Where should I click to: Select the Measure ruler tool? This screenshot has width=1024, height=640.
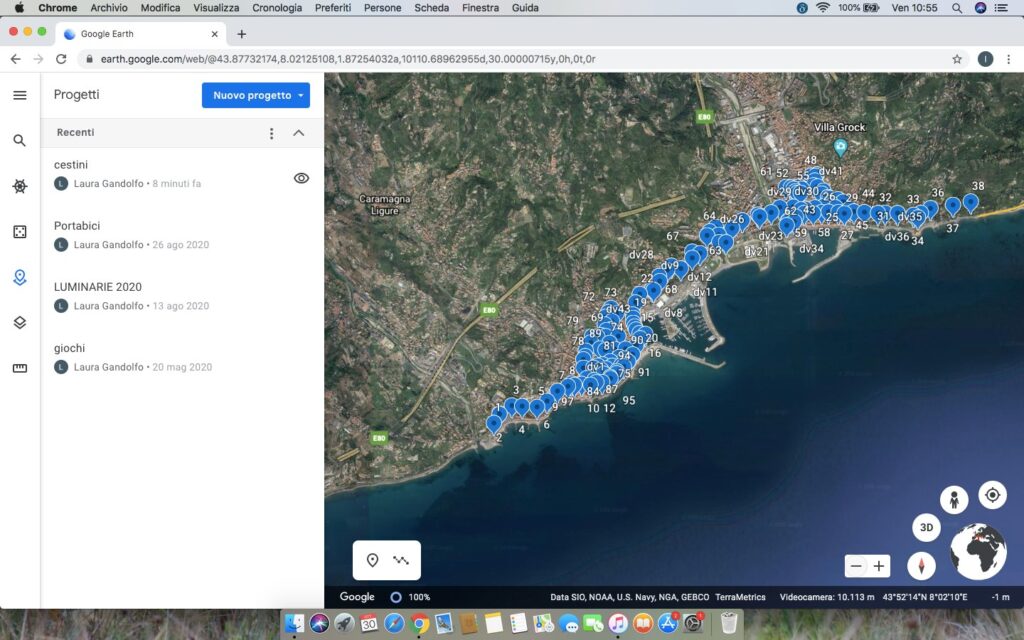click(x=20, y=368)
